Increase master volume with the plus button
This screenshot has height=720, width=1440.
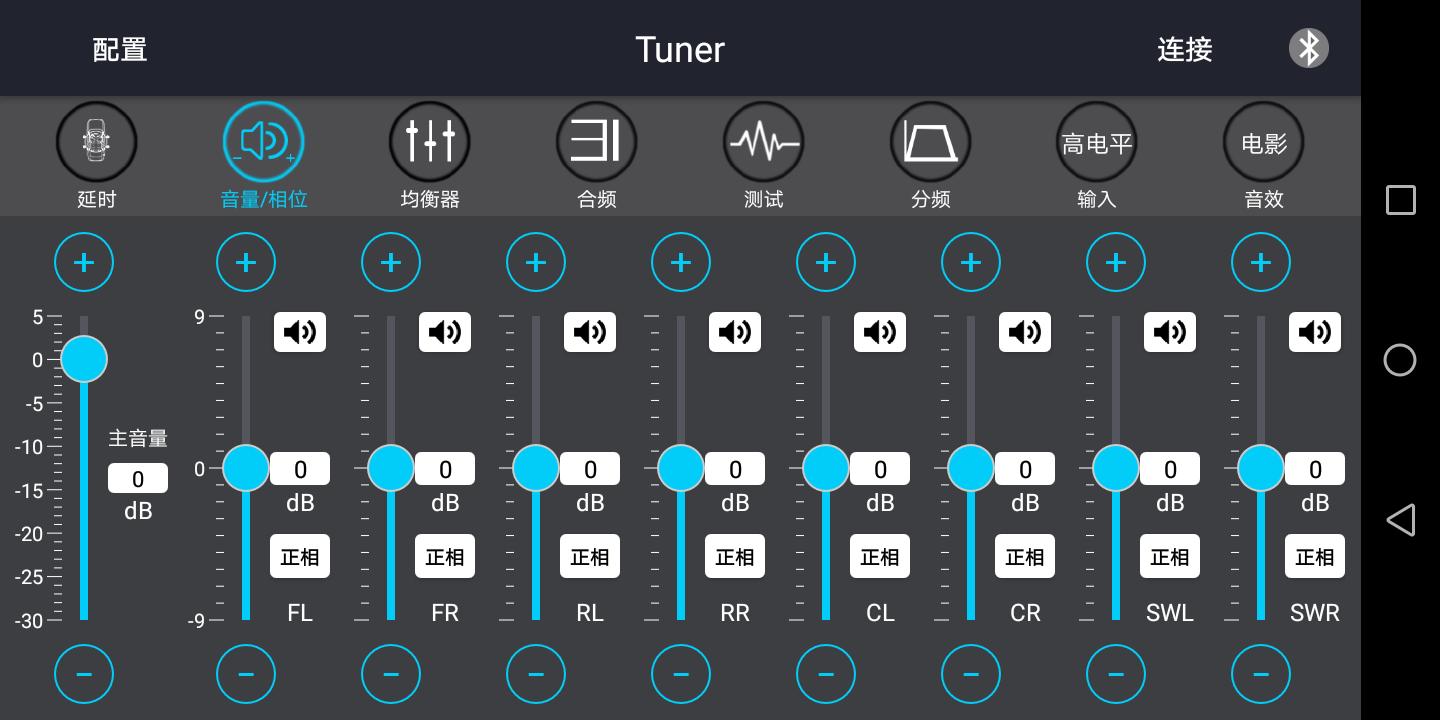[84, 262]
